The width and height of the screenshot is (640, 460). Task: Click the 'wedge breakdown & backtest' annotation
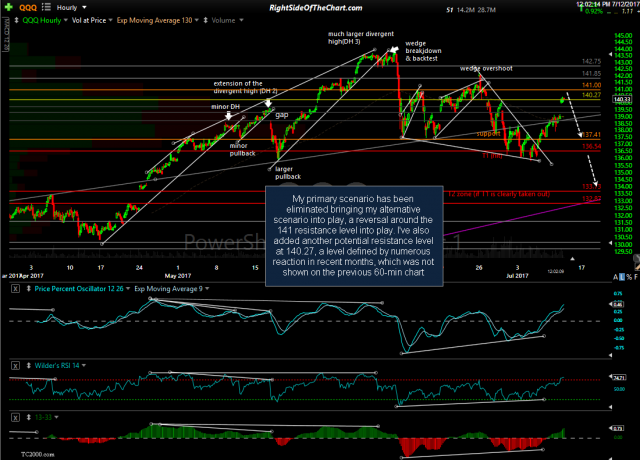[423, 51]
